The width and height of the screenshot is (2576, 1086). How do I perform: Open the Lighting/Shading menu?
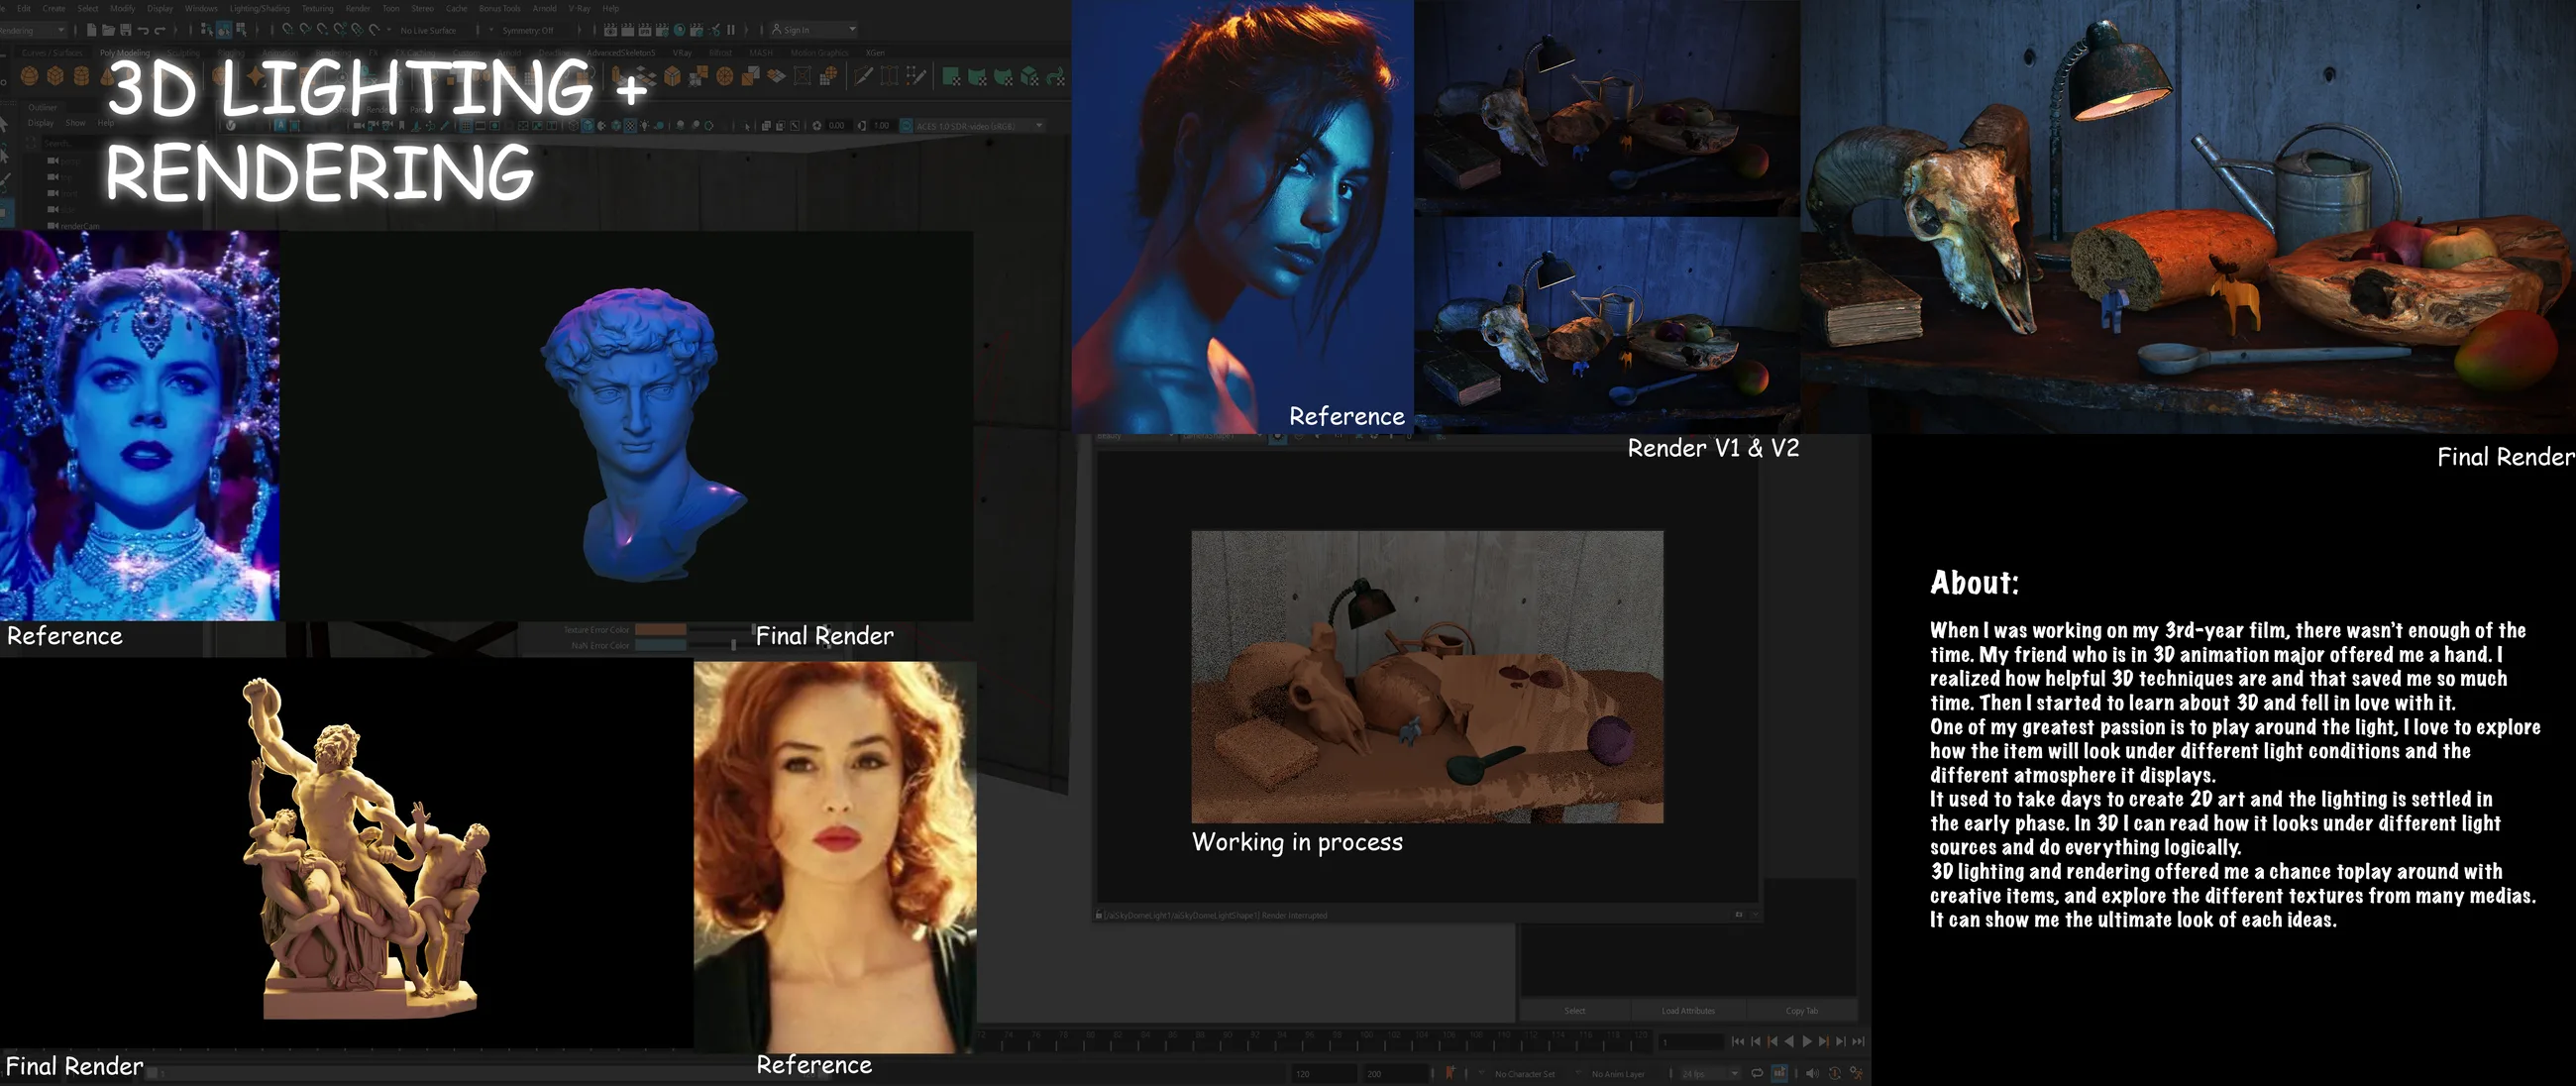pyautogui.click(x=260, y=8)
